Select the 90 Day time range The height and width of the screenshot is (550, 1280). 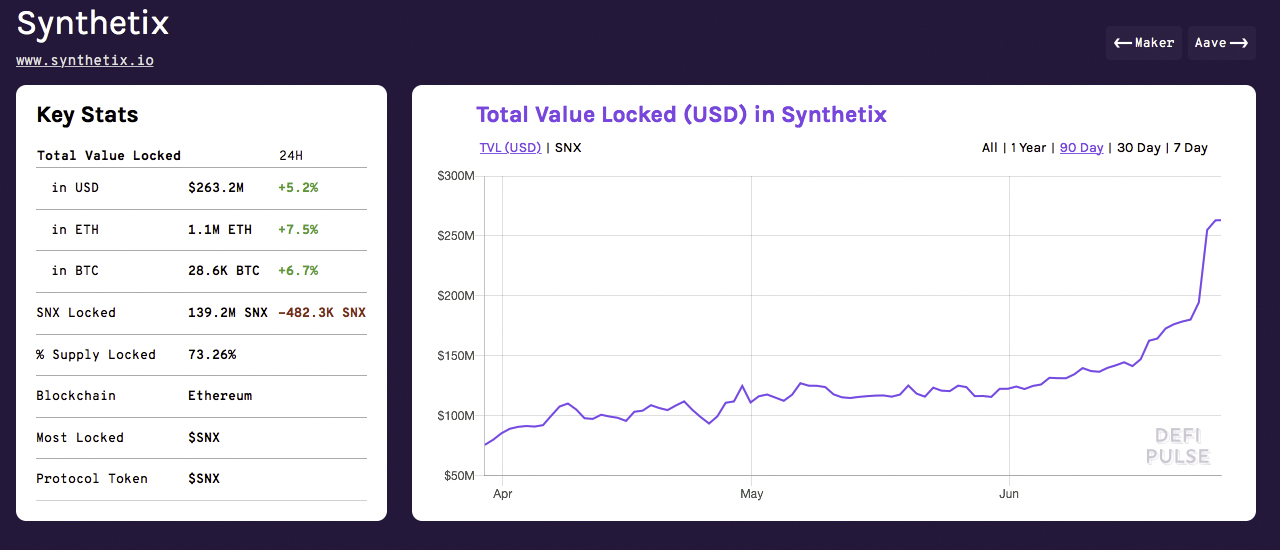pyautogui.click(x=1082, y=148)
